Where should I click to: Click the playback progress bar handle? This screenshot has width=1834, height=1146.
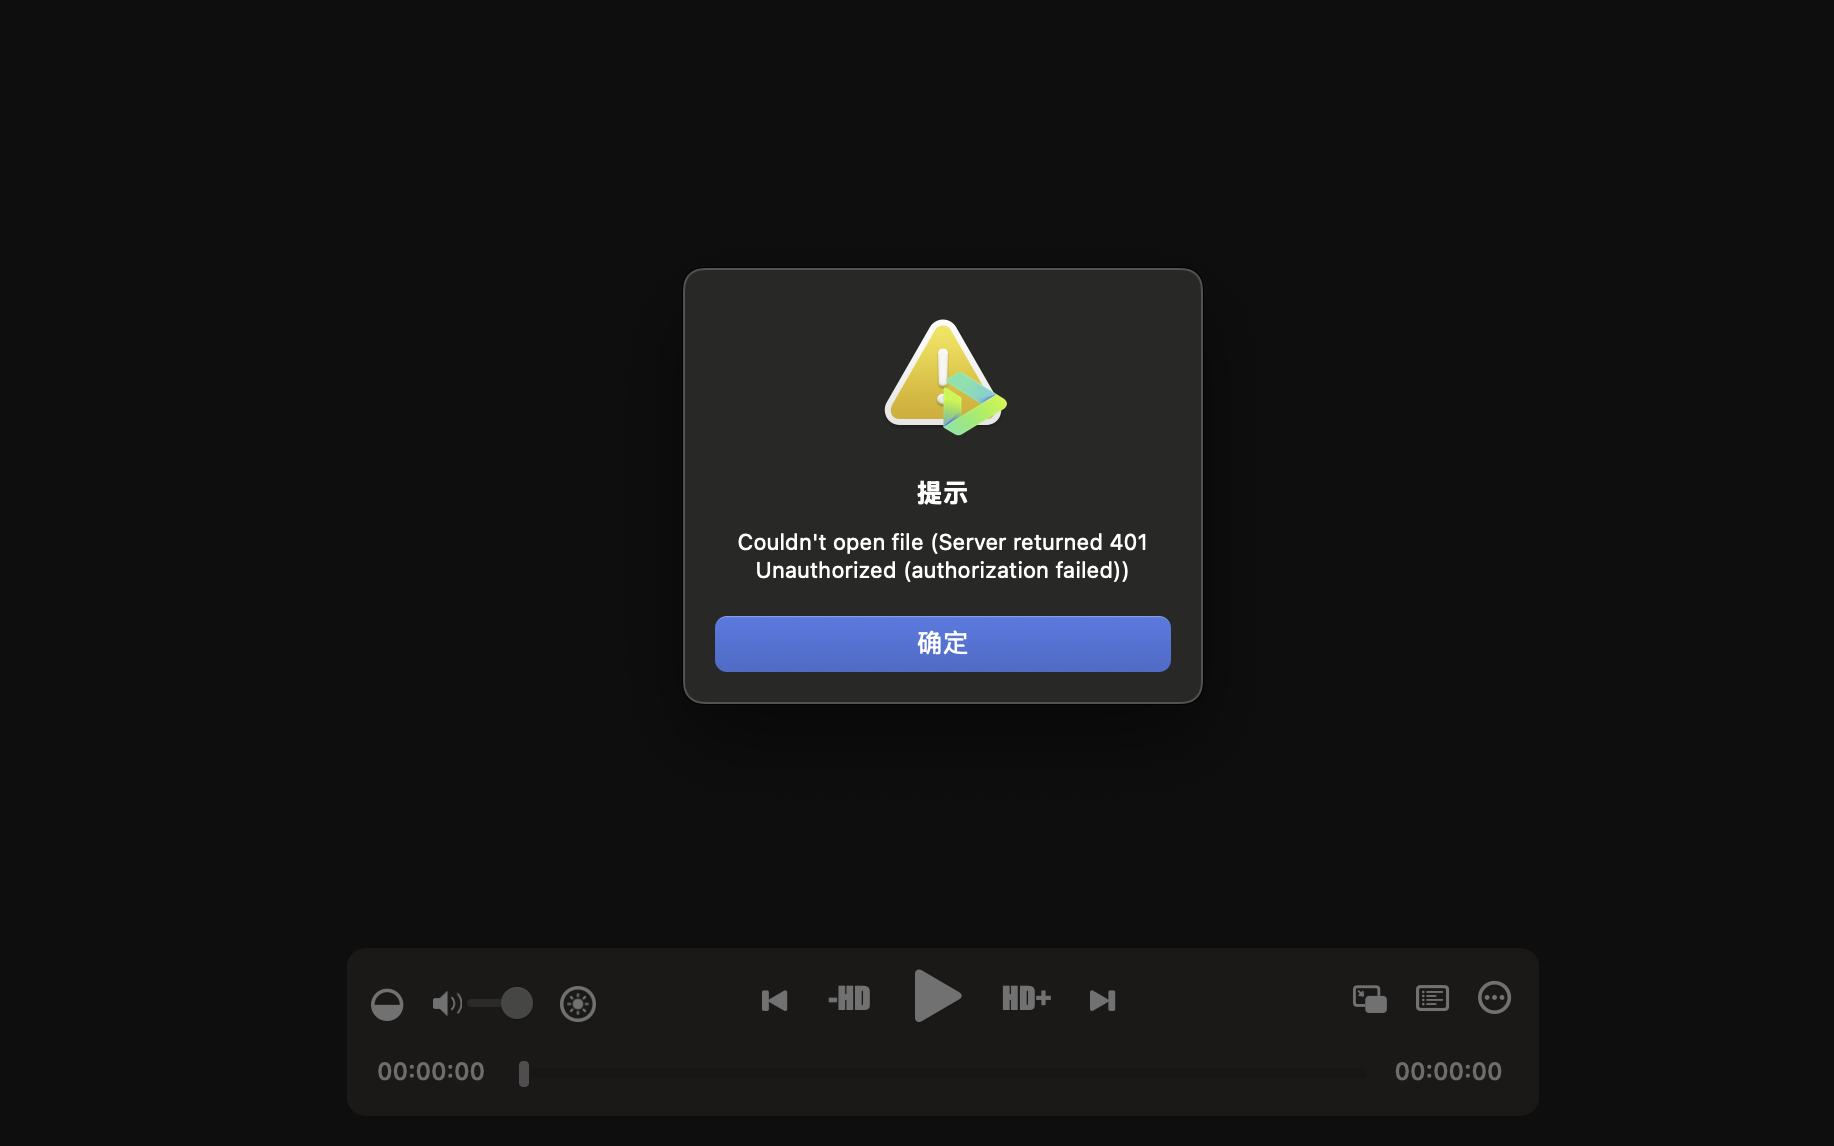[x=523, y=1073]
